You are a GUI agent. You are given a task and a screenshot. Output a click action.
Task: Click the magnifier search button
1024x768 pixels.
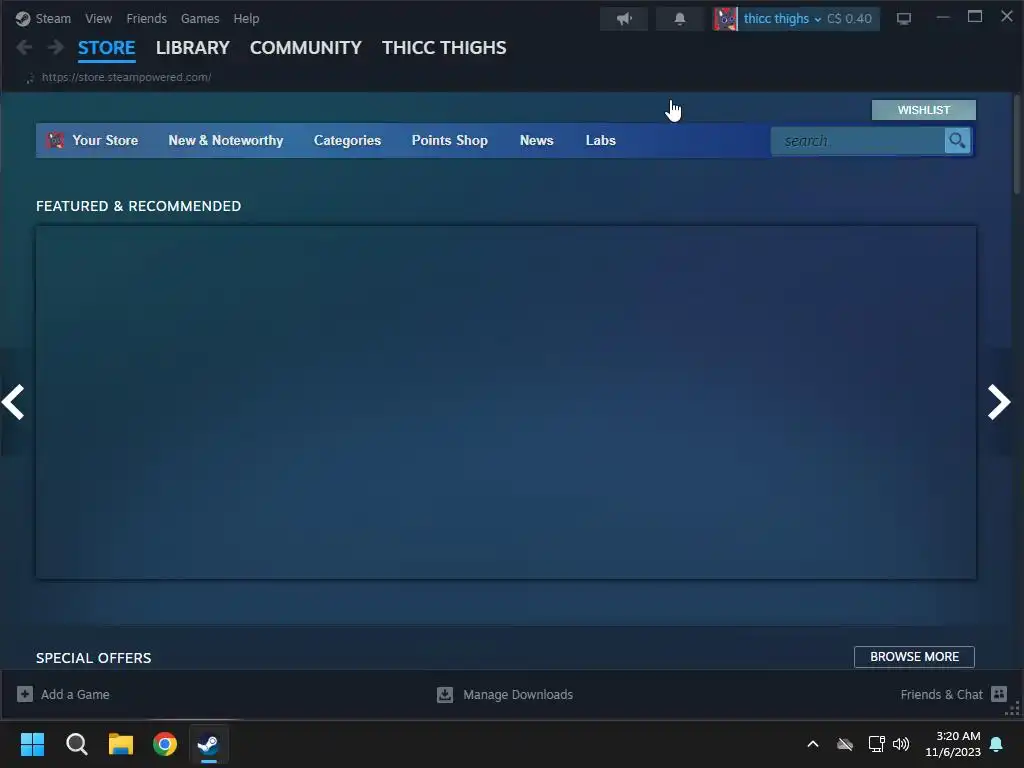957,140
